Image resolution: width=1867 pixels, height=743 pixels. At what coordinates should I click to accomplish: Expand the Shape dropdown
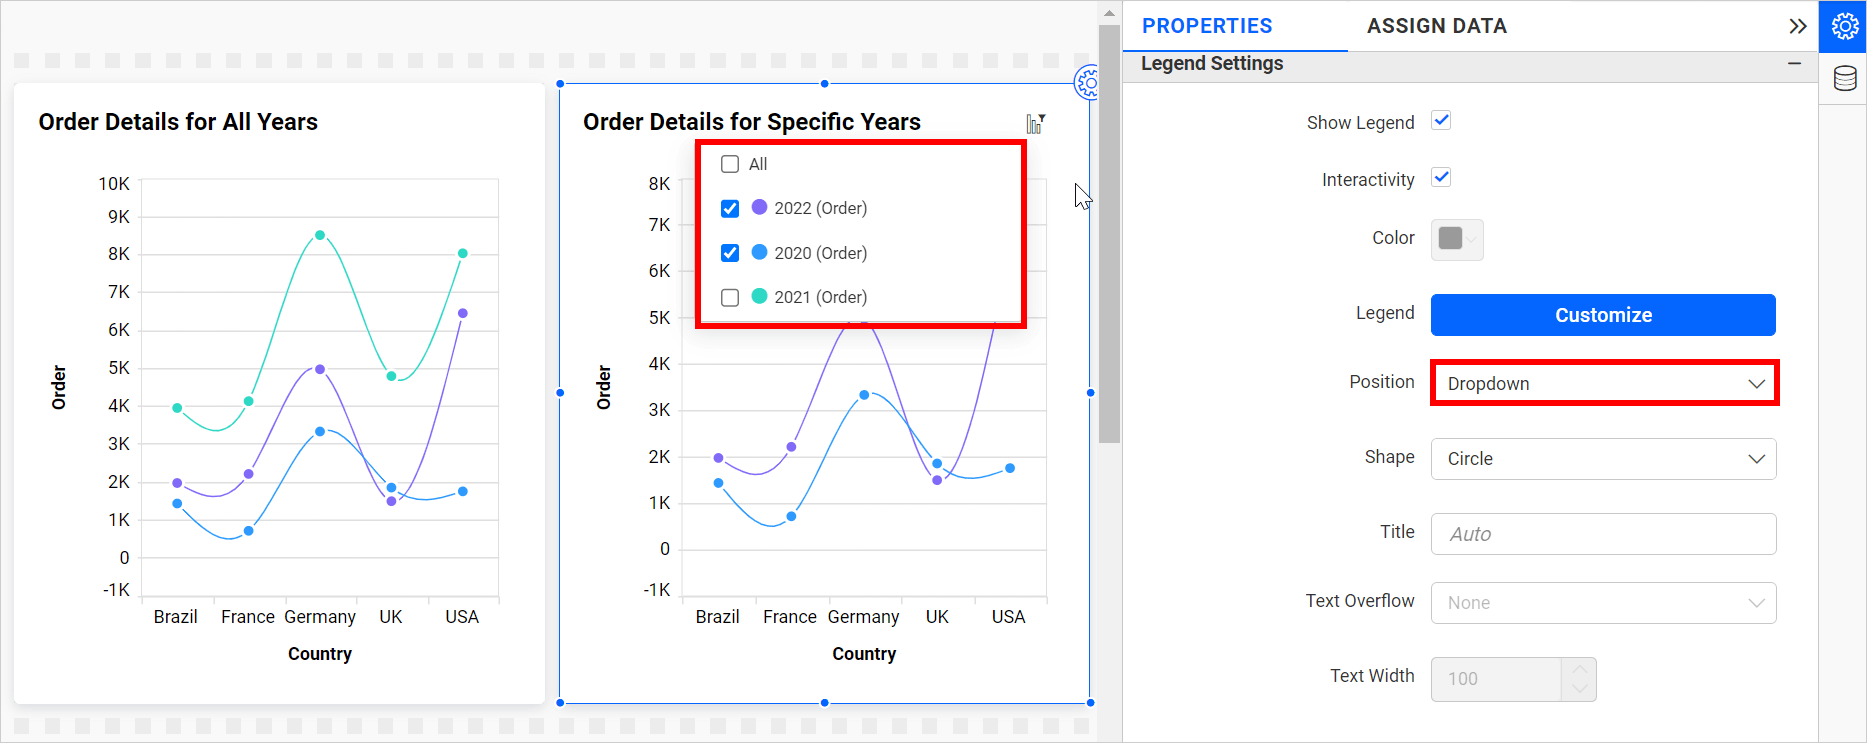pyautogui.click(x=1603, y=459)
